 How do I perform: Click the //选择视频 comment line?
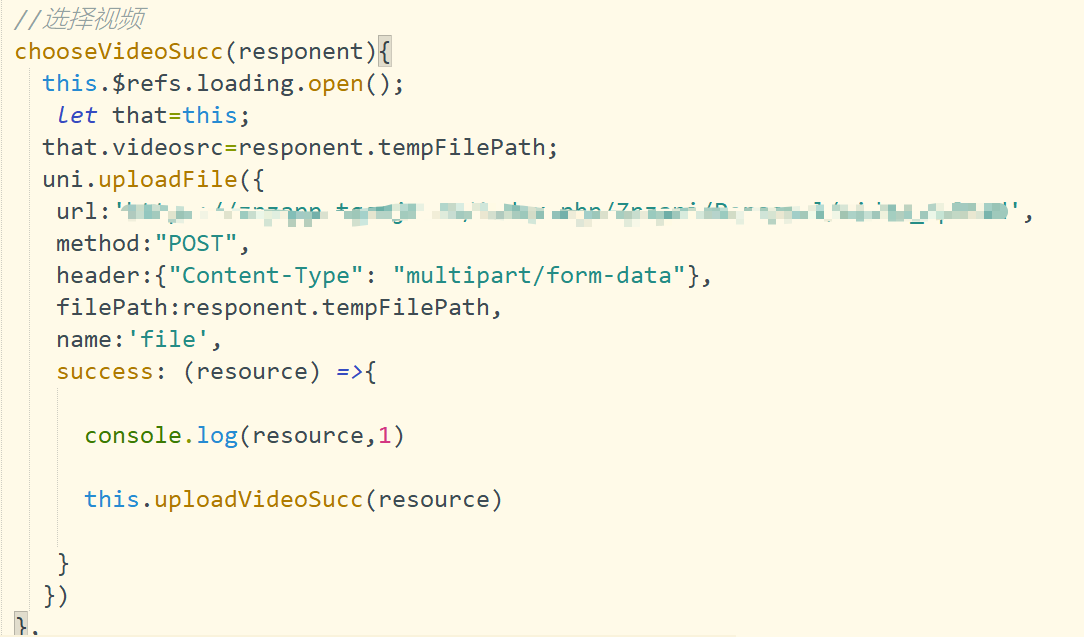[79, 19]
